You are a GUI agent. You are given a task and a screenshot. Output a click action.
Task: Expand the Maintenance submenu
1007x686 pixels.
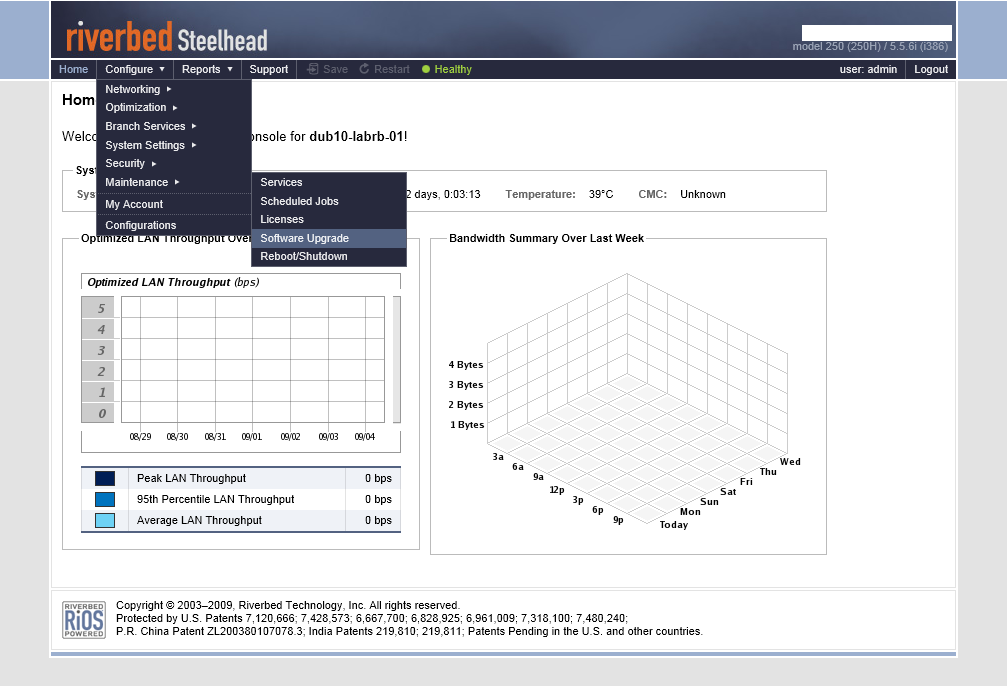pos(174,182)
